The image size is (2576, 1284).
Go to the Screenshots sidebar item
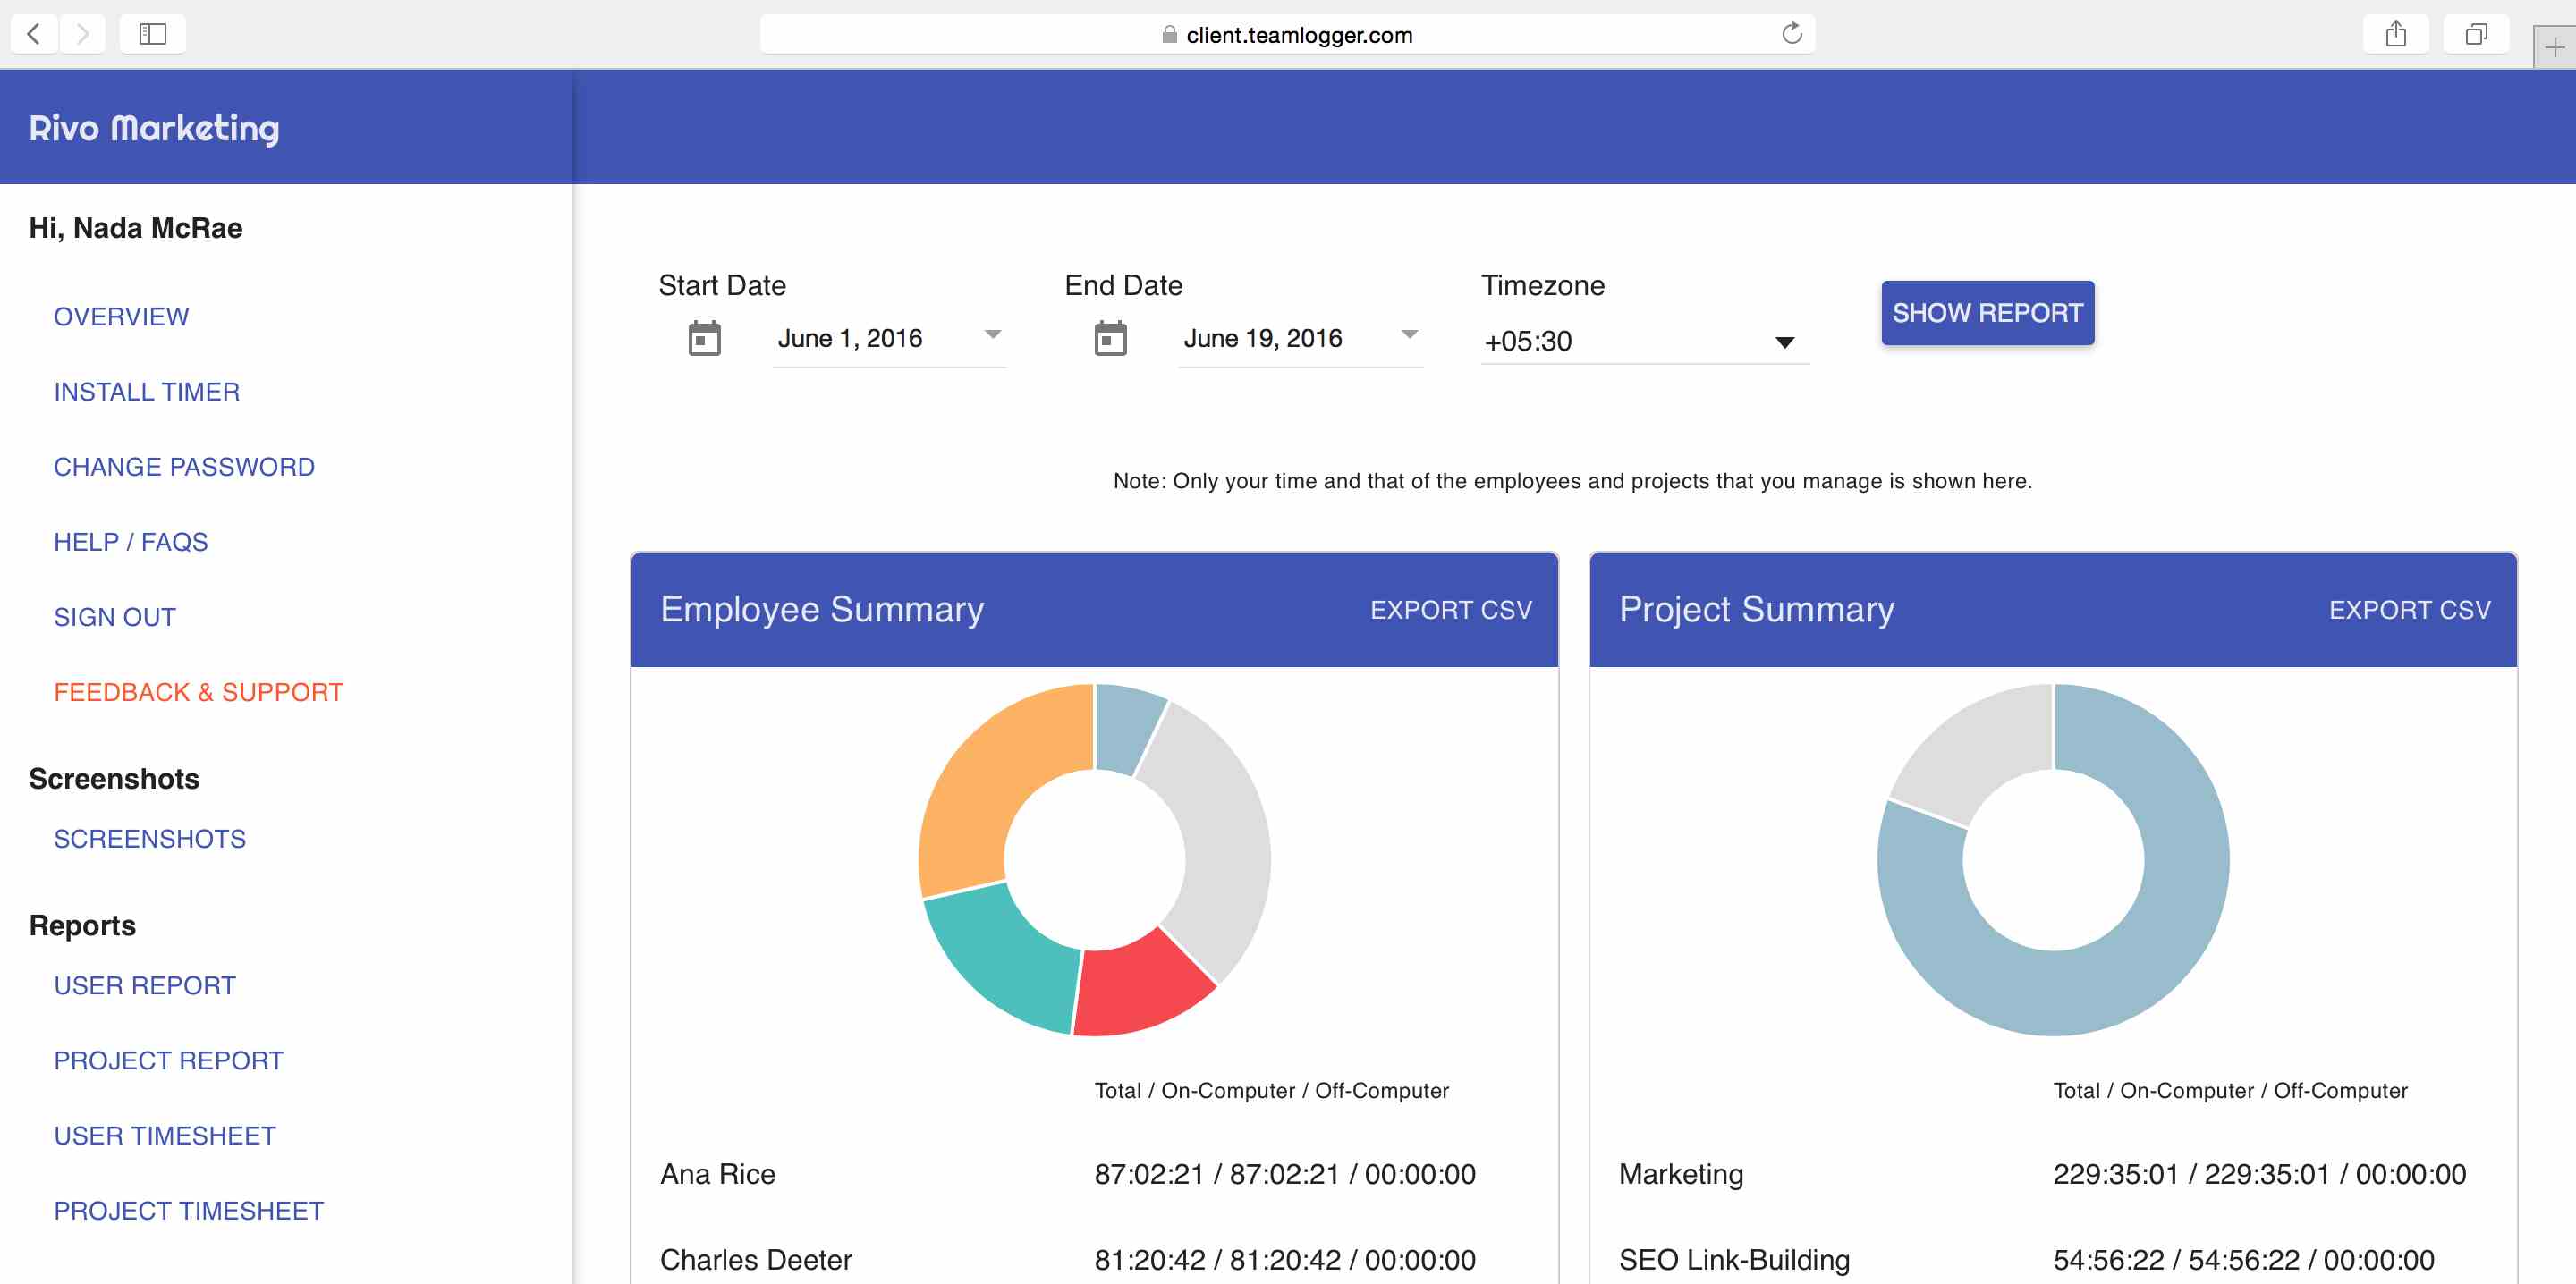tap(150, 838)
